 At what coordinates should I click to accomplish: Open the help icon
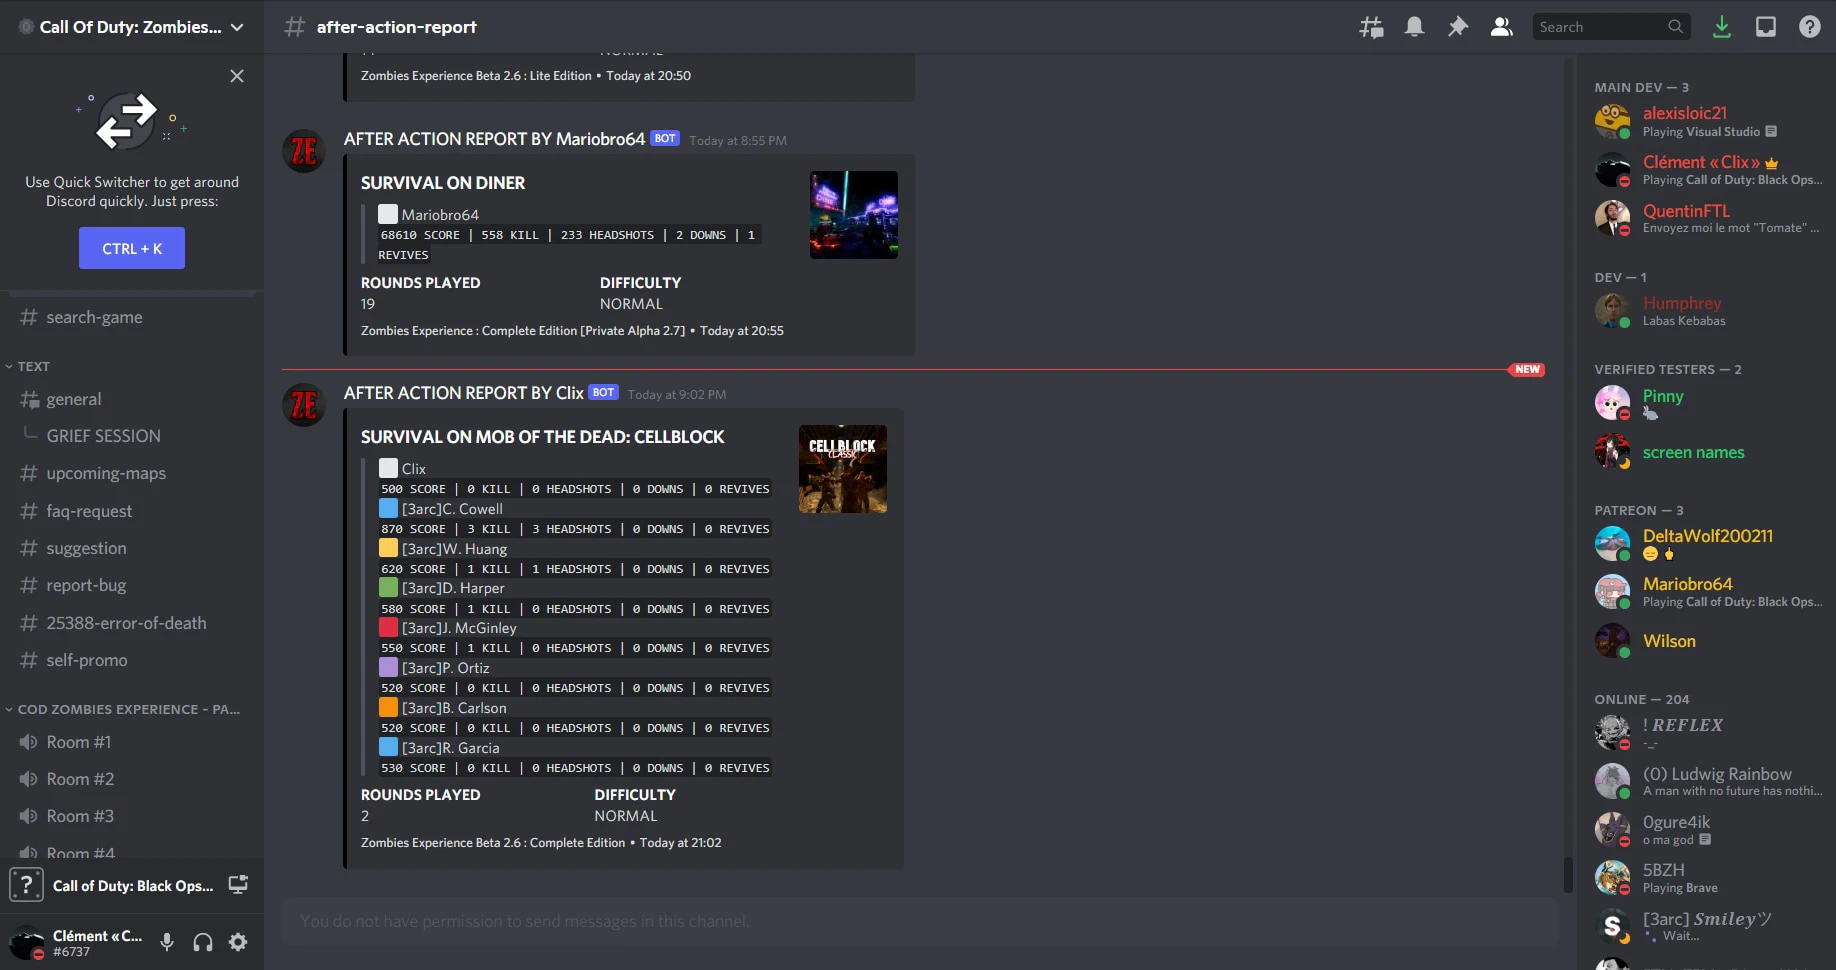coord(1810,27)
